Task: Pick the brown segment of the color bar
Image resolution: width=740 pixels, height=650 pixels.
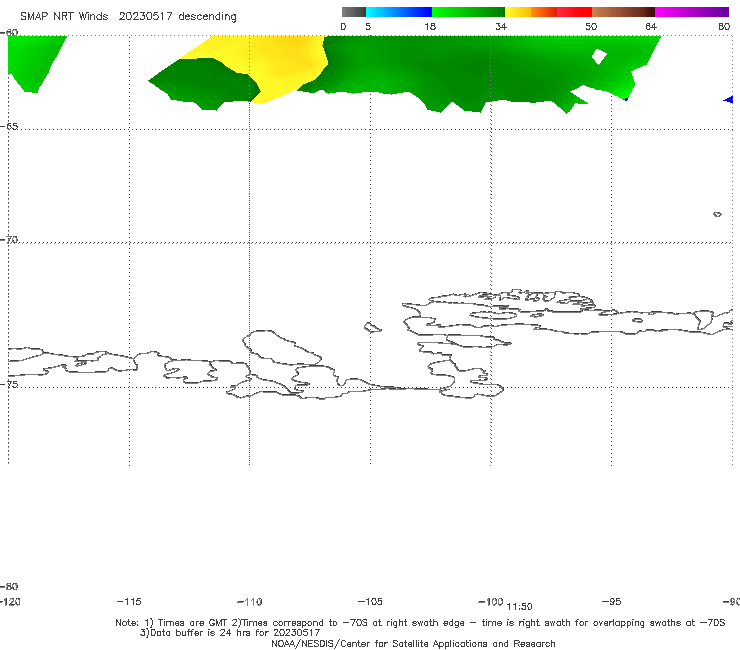Action: click(x=623, y=12)
